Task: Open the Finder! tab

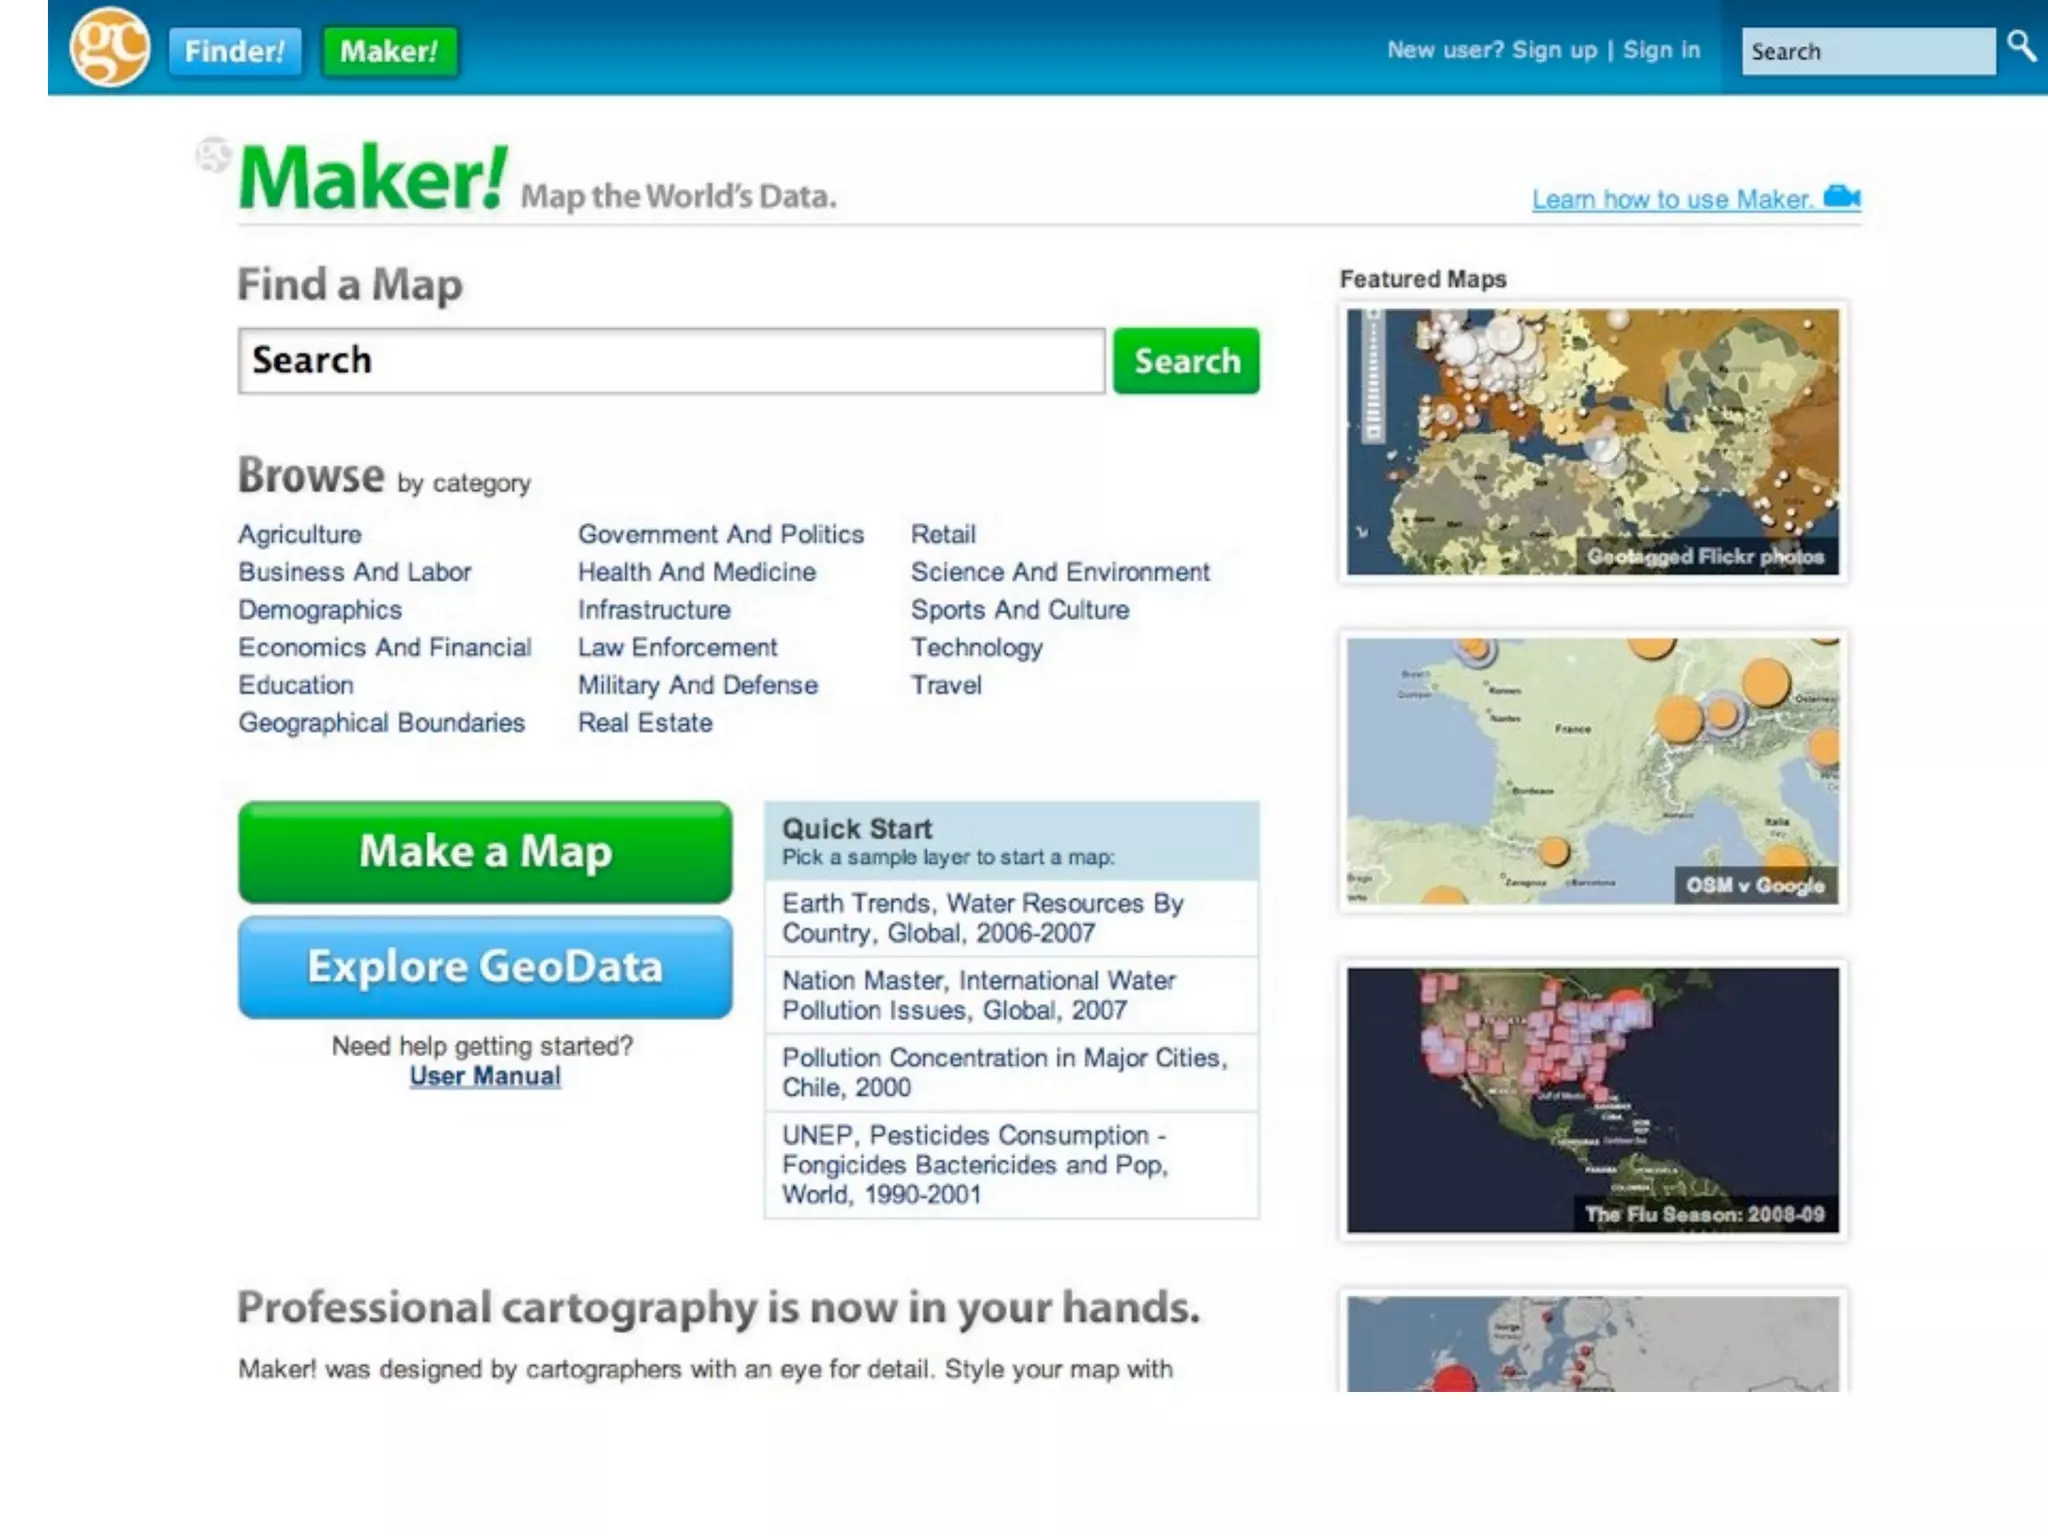Action: tap(235, 51)
